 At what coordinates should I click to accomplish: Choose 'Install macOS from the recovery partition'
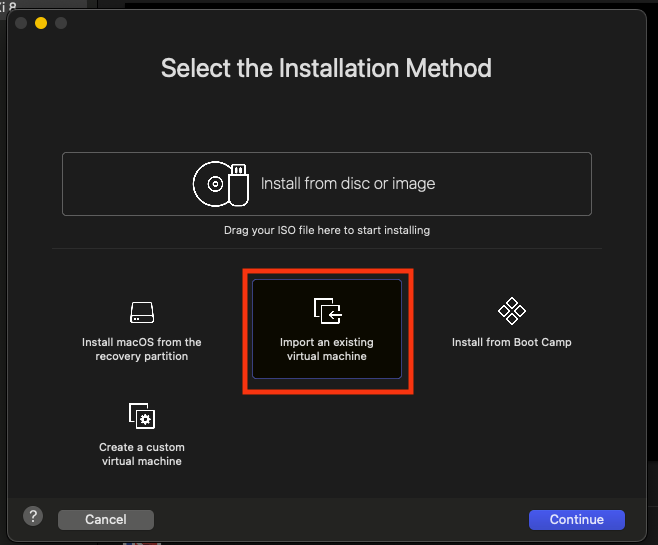141,349
